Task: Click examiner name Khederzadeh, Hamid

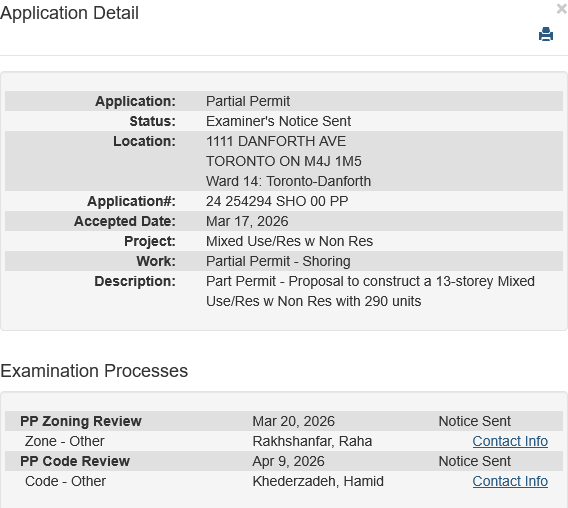Action: point(318,481)
